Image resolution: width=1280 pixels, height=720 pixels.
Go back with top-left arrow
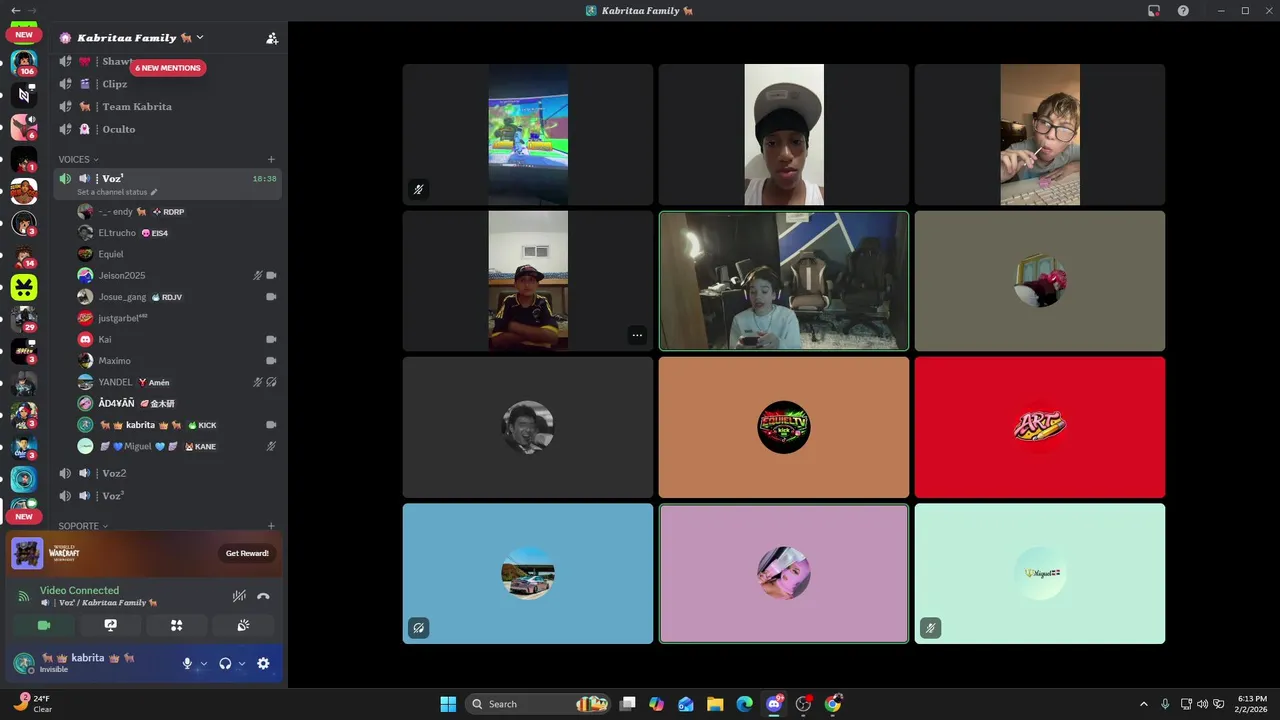coord(15,10)
